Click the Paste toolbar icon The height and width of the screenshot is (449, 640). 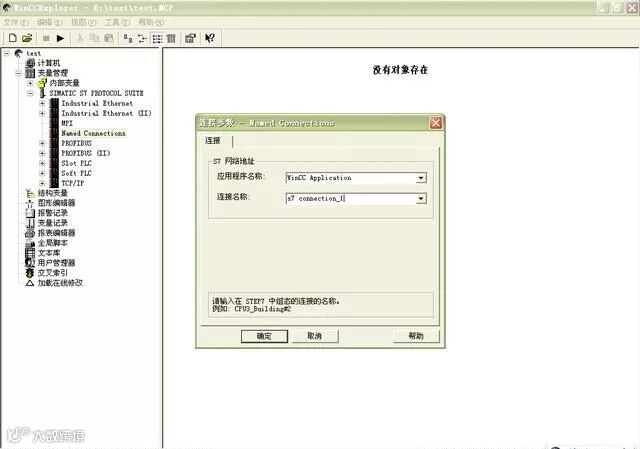[109, 38]
